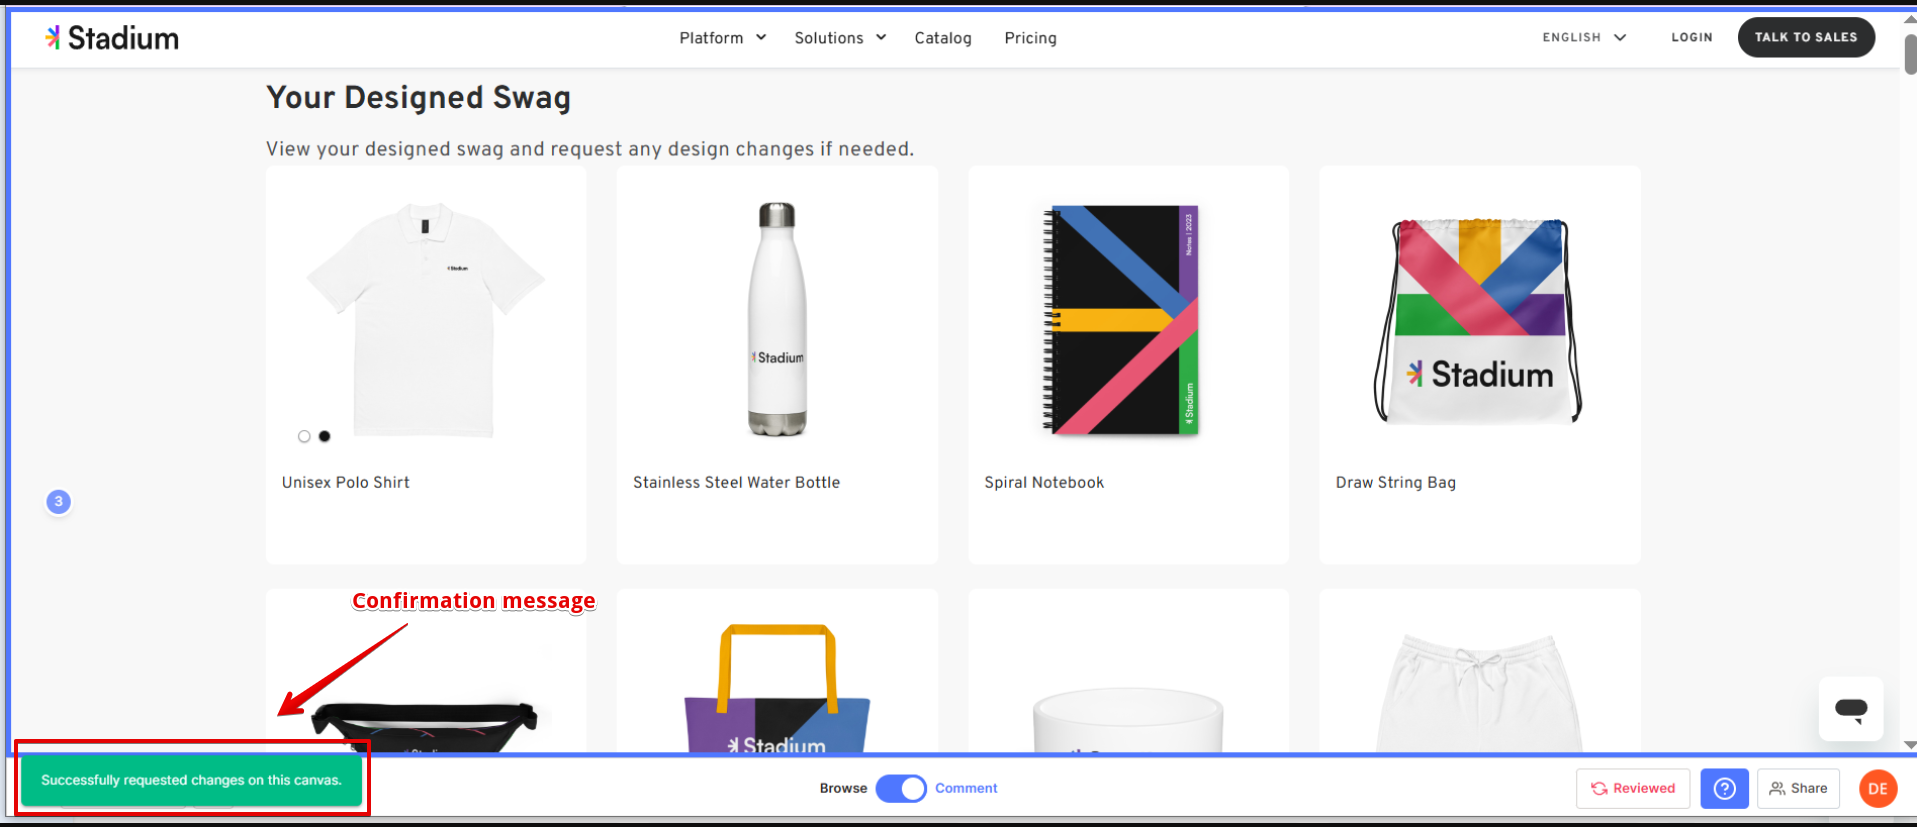The image size is (1917, 827).
Task: Select Browse mode label
Action: 843,788
